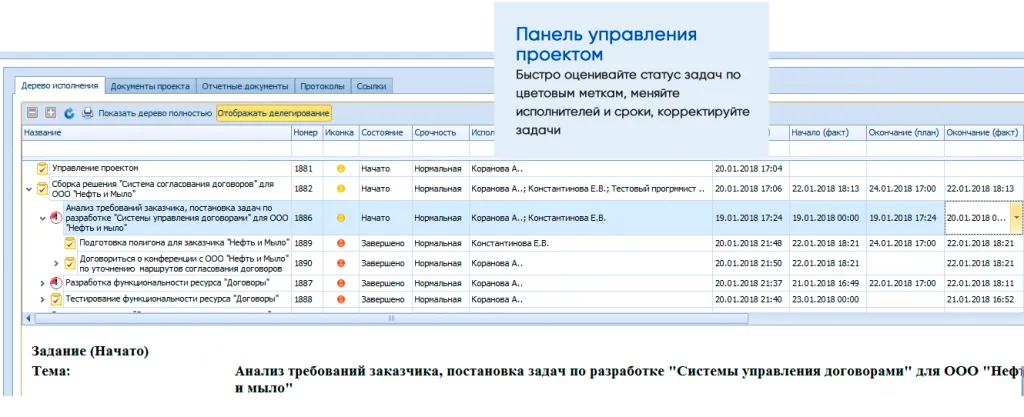Sort by the "Срочность" column header
The width and height of the screenshot is (1024, 417).
(x=440, y=132)
